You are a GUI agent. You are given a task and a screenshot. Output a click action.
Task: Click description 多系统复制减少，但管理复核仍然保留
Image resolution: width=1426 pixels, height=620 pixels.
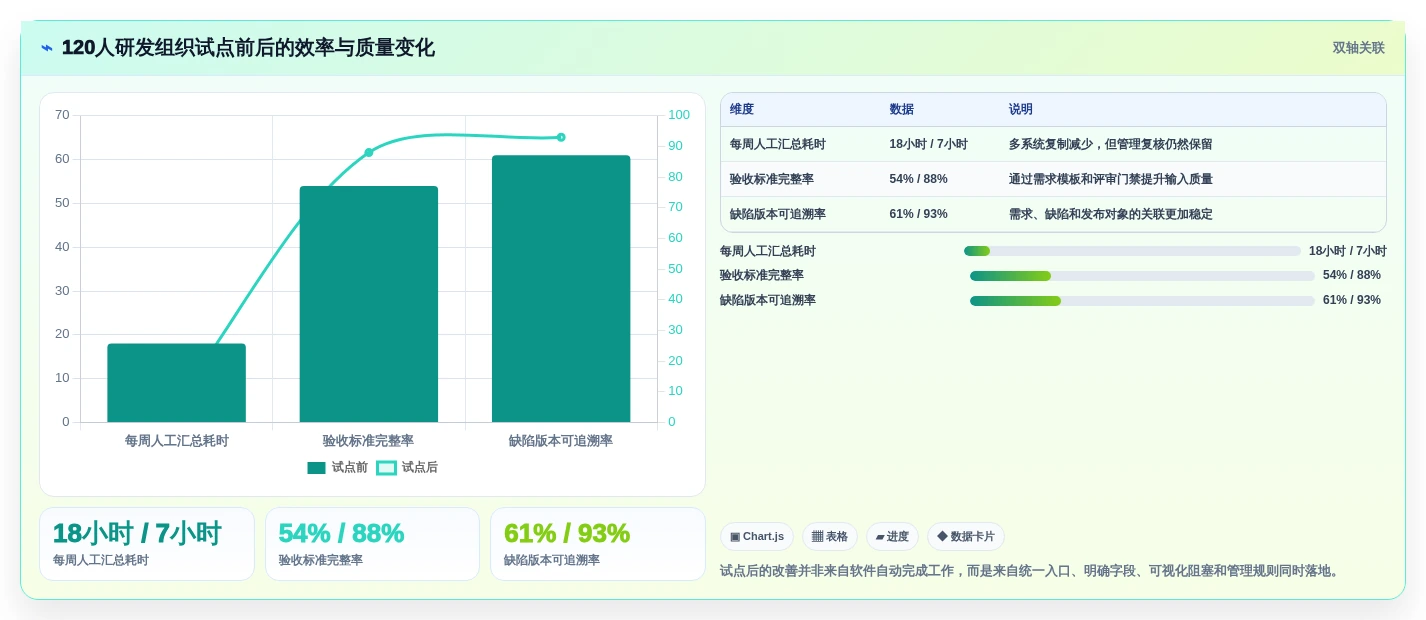click(1110, 144)
